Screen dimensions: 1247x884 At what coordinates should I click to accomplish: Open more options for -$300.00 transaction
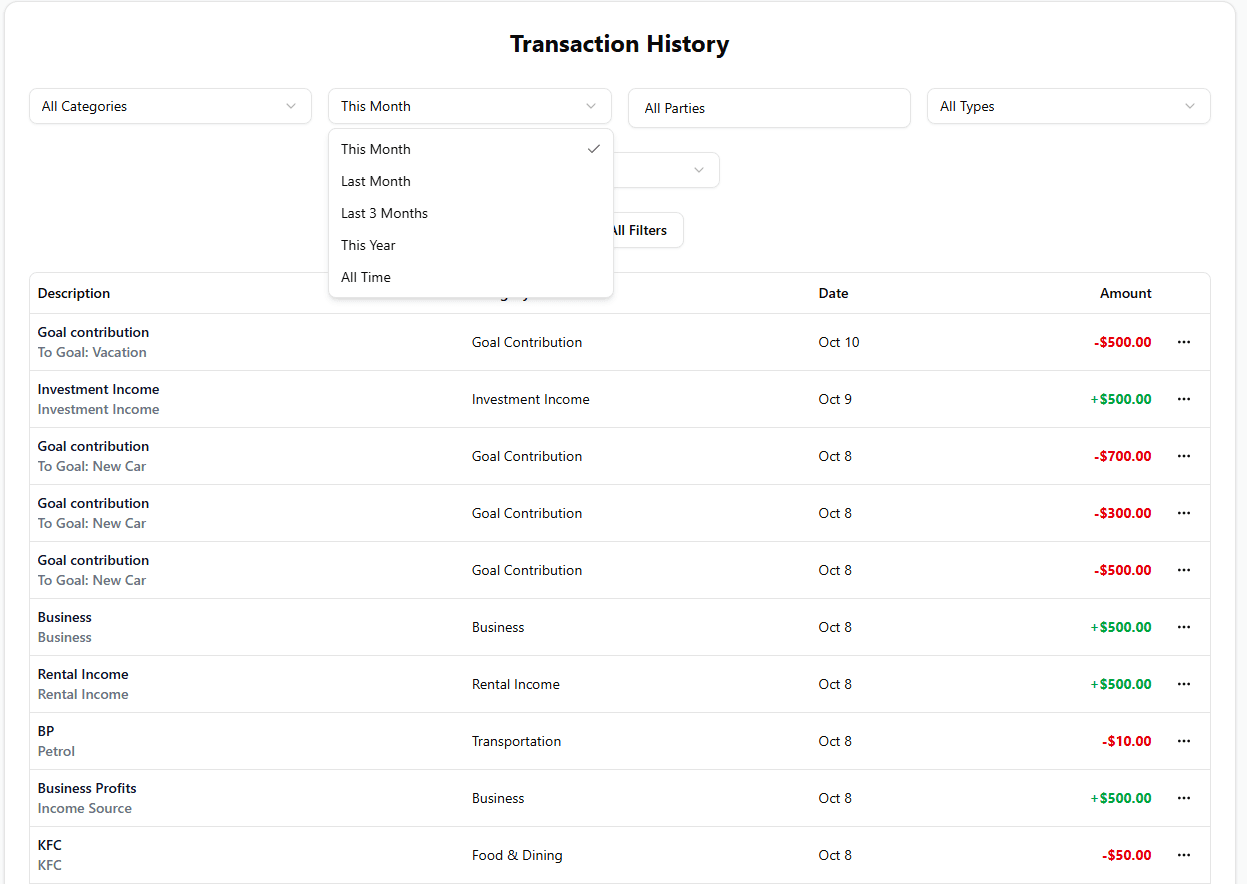pyautogui.click(x=1184, y=513)
